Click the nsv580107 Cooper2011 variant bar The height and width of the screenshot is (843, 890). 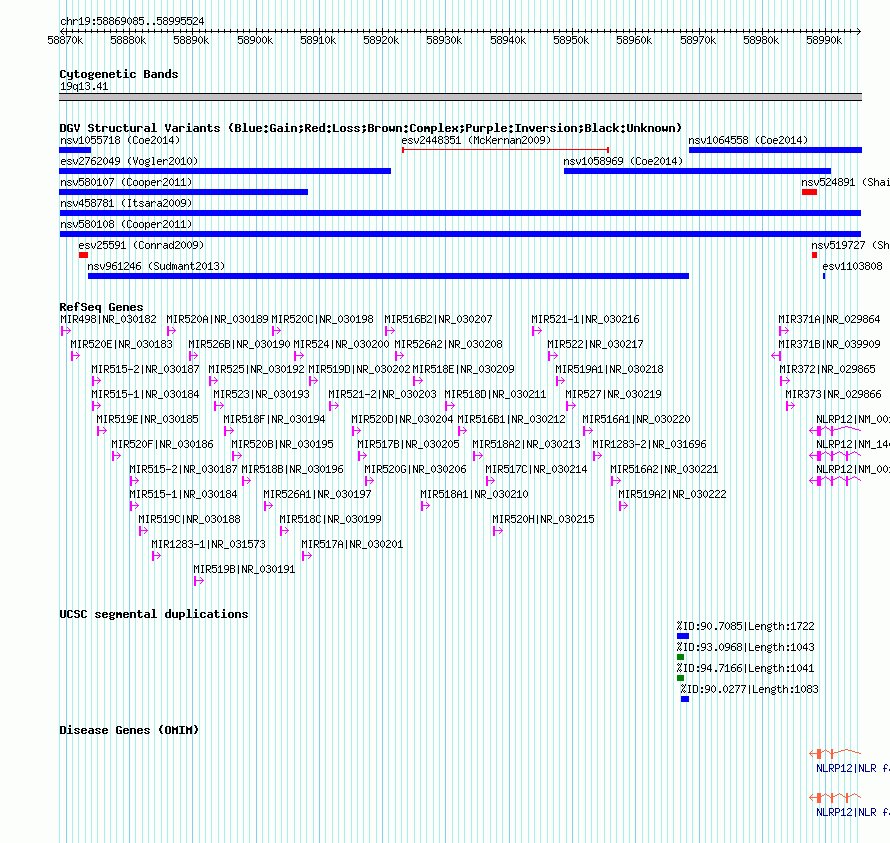click(183, 192)
